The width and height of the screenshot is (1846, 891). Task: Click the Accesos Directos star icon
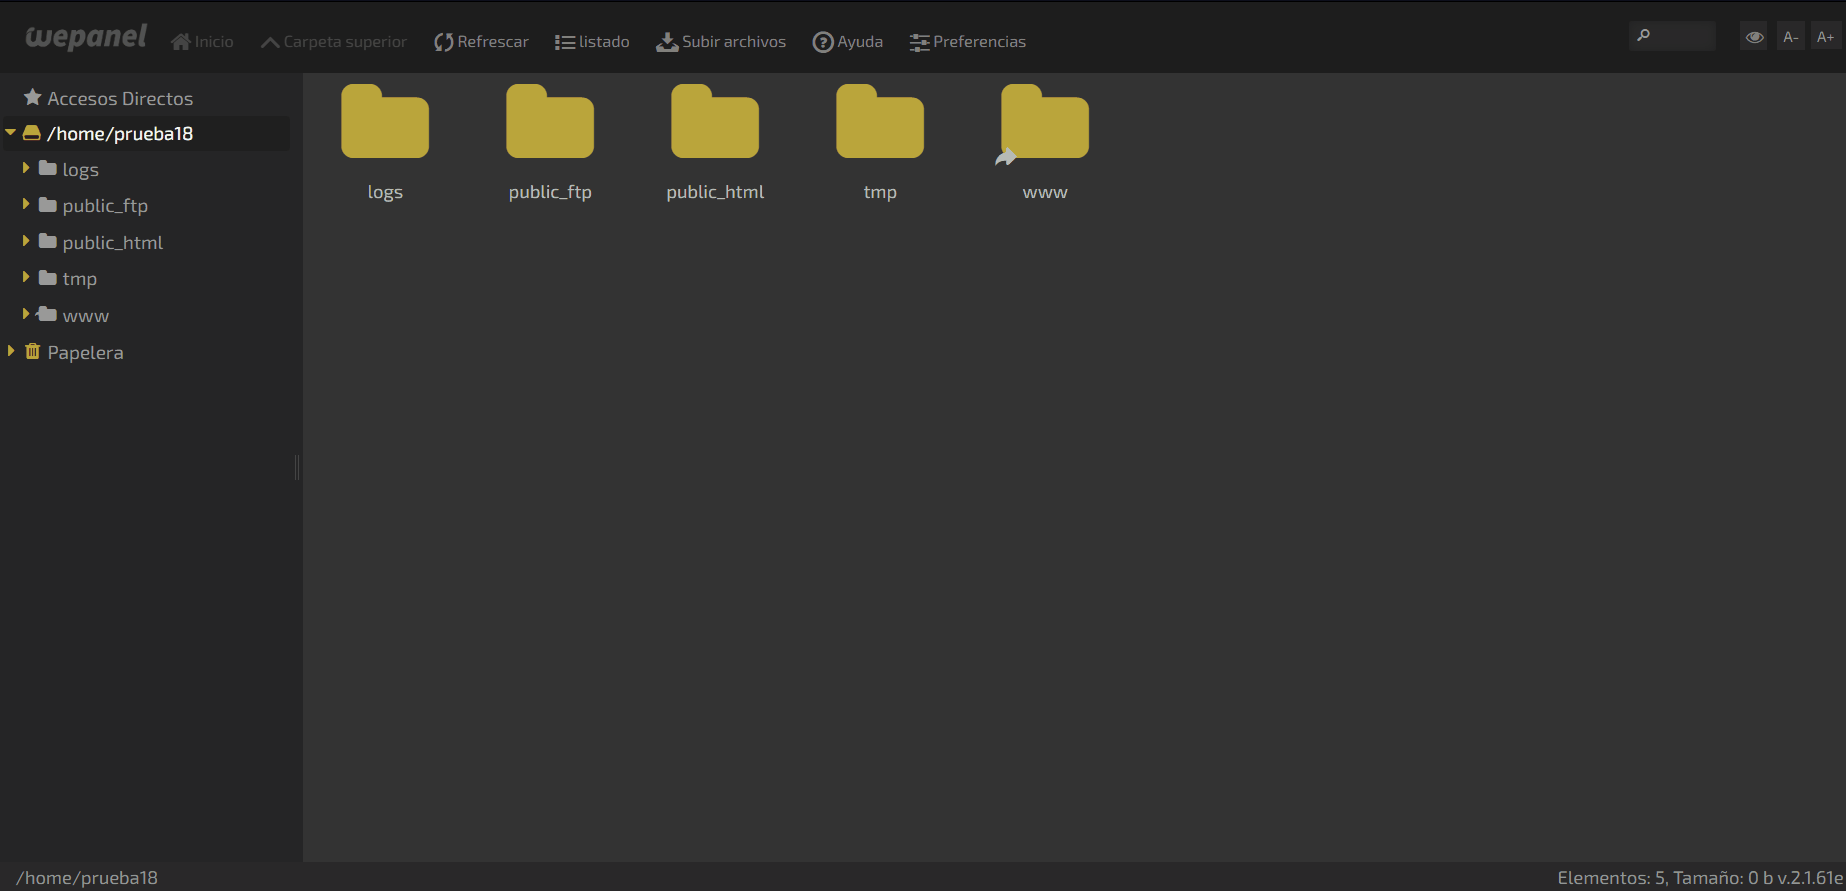[x=33, y=98]
